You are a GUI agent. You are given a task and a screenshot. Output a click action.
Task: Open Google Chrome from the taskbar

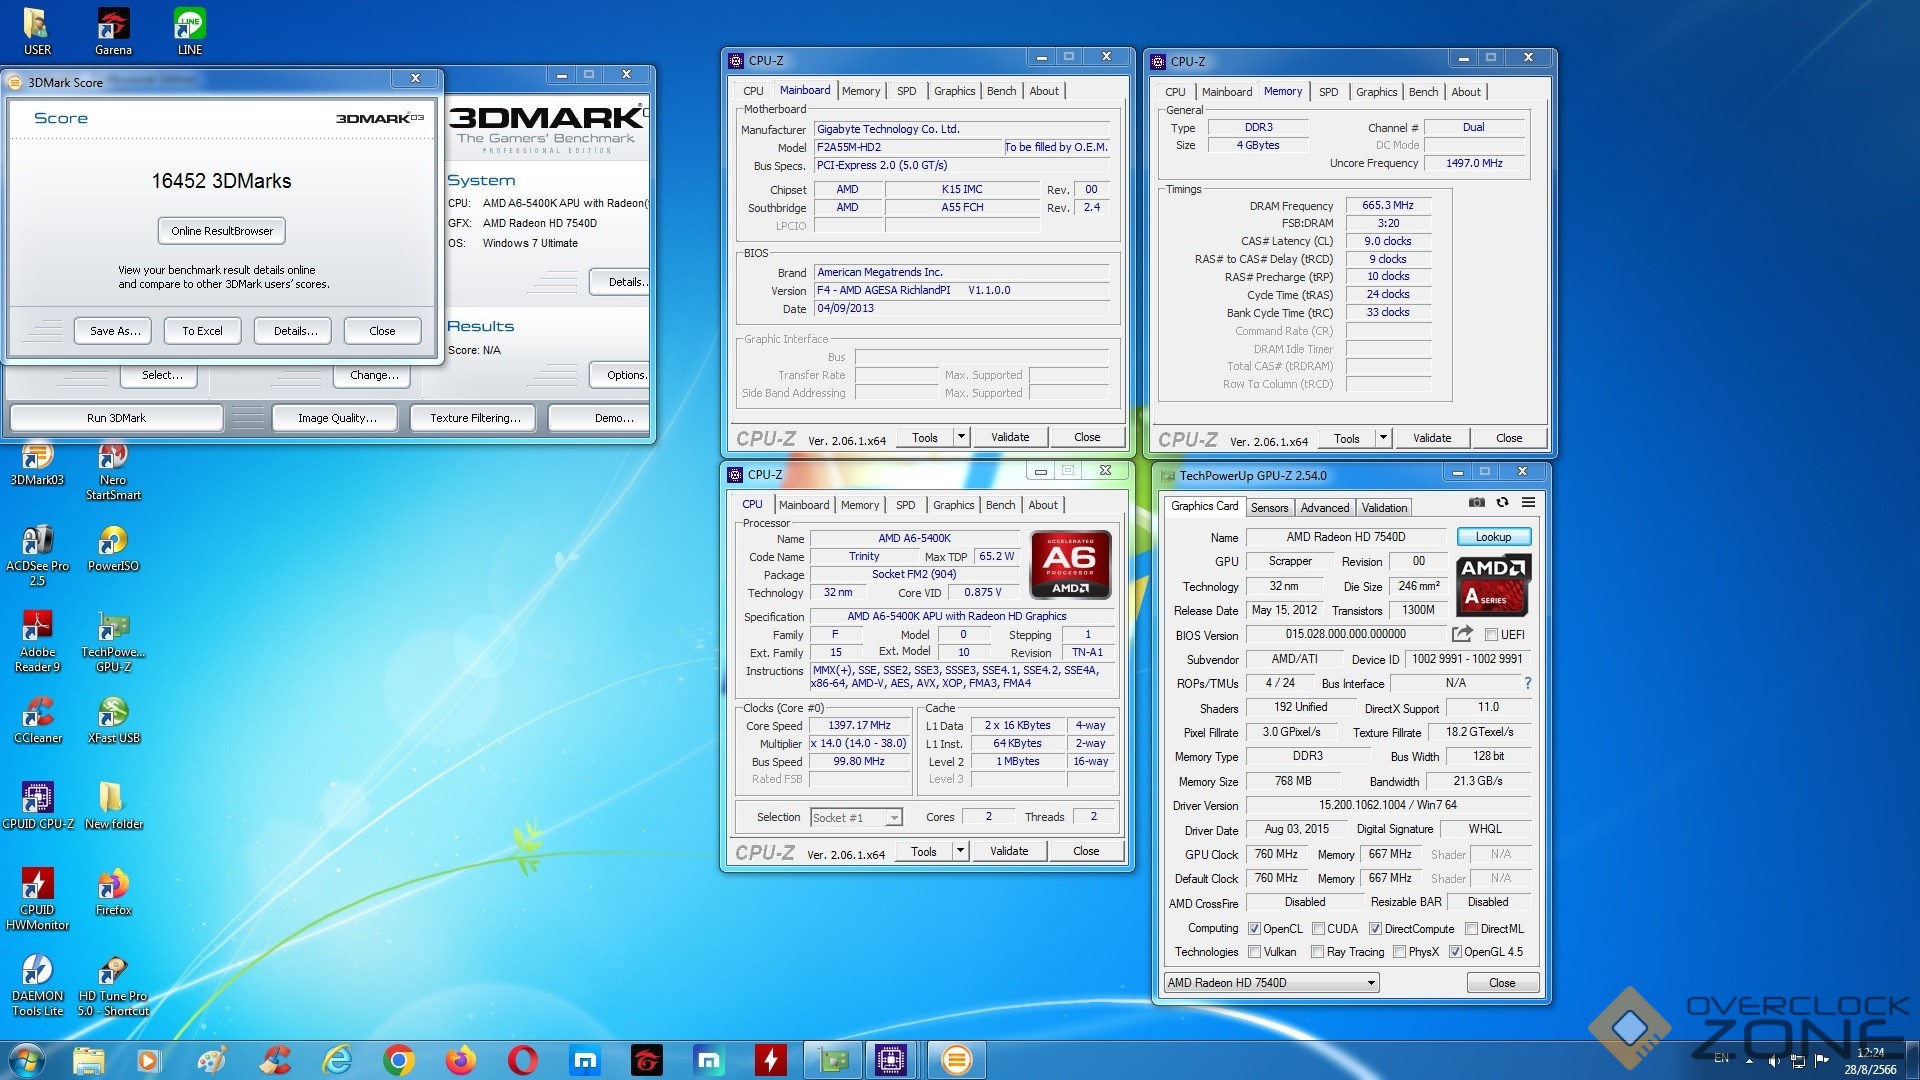[x=398, y=1060]
